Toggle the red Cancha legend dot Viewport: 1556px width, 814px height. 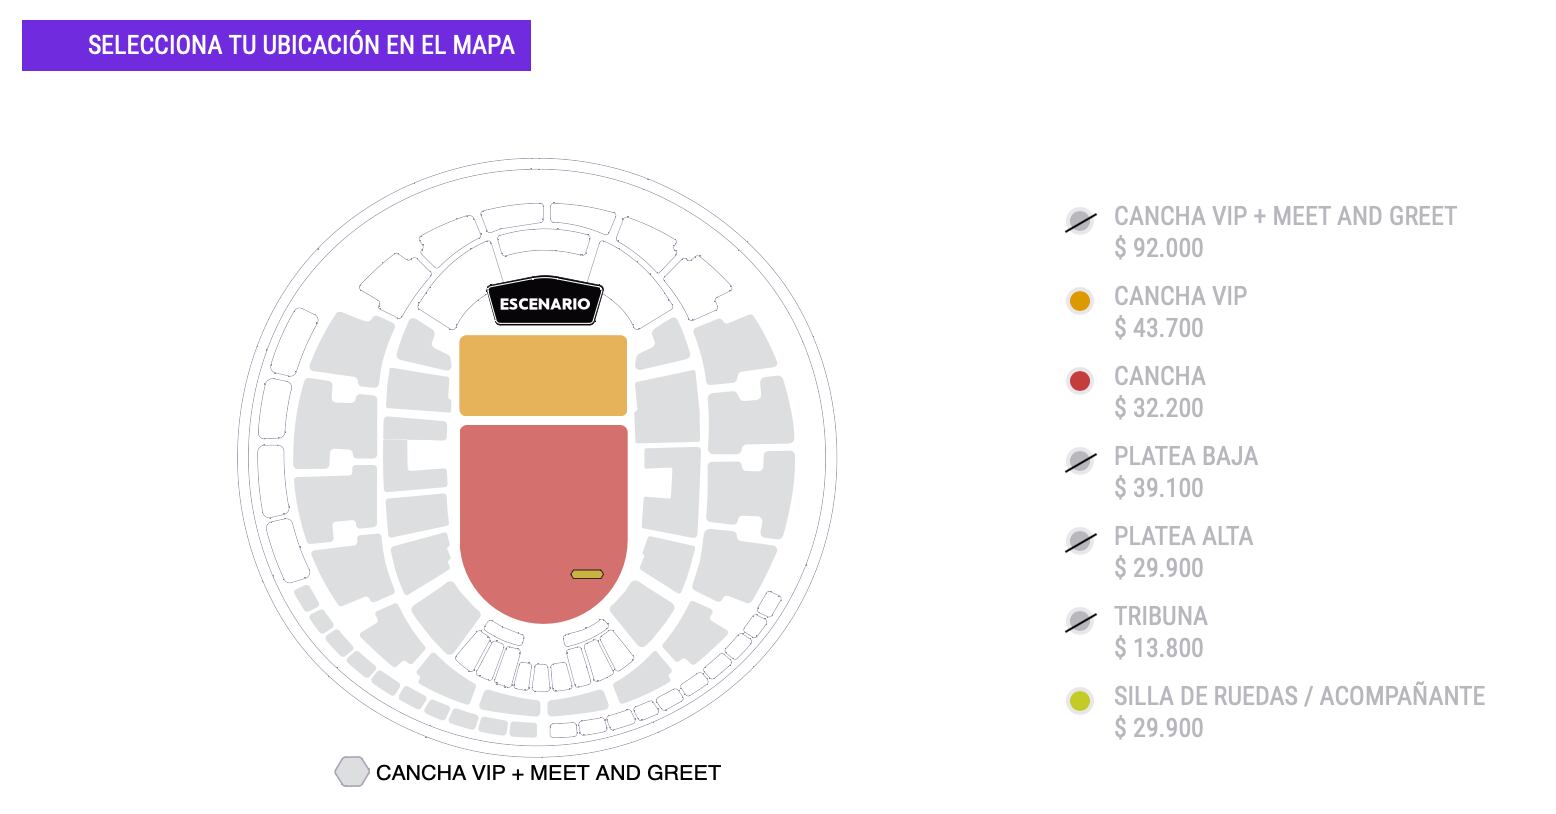(1079, 380)
